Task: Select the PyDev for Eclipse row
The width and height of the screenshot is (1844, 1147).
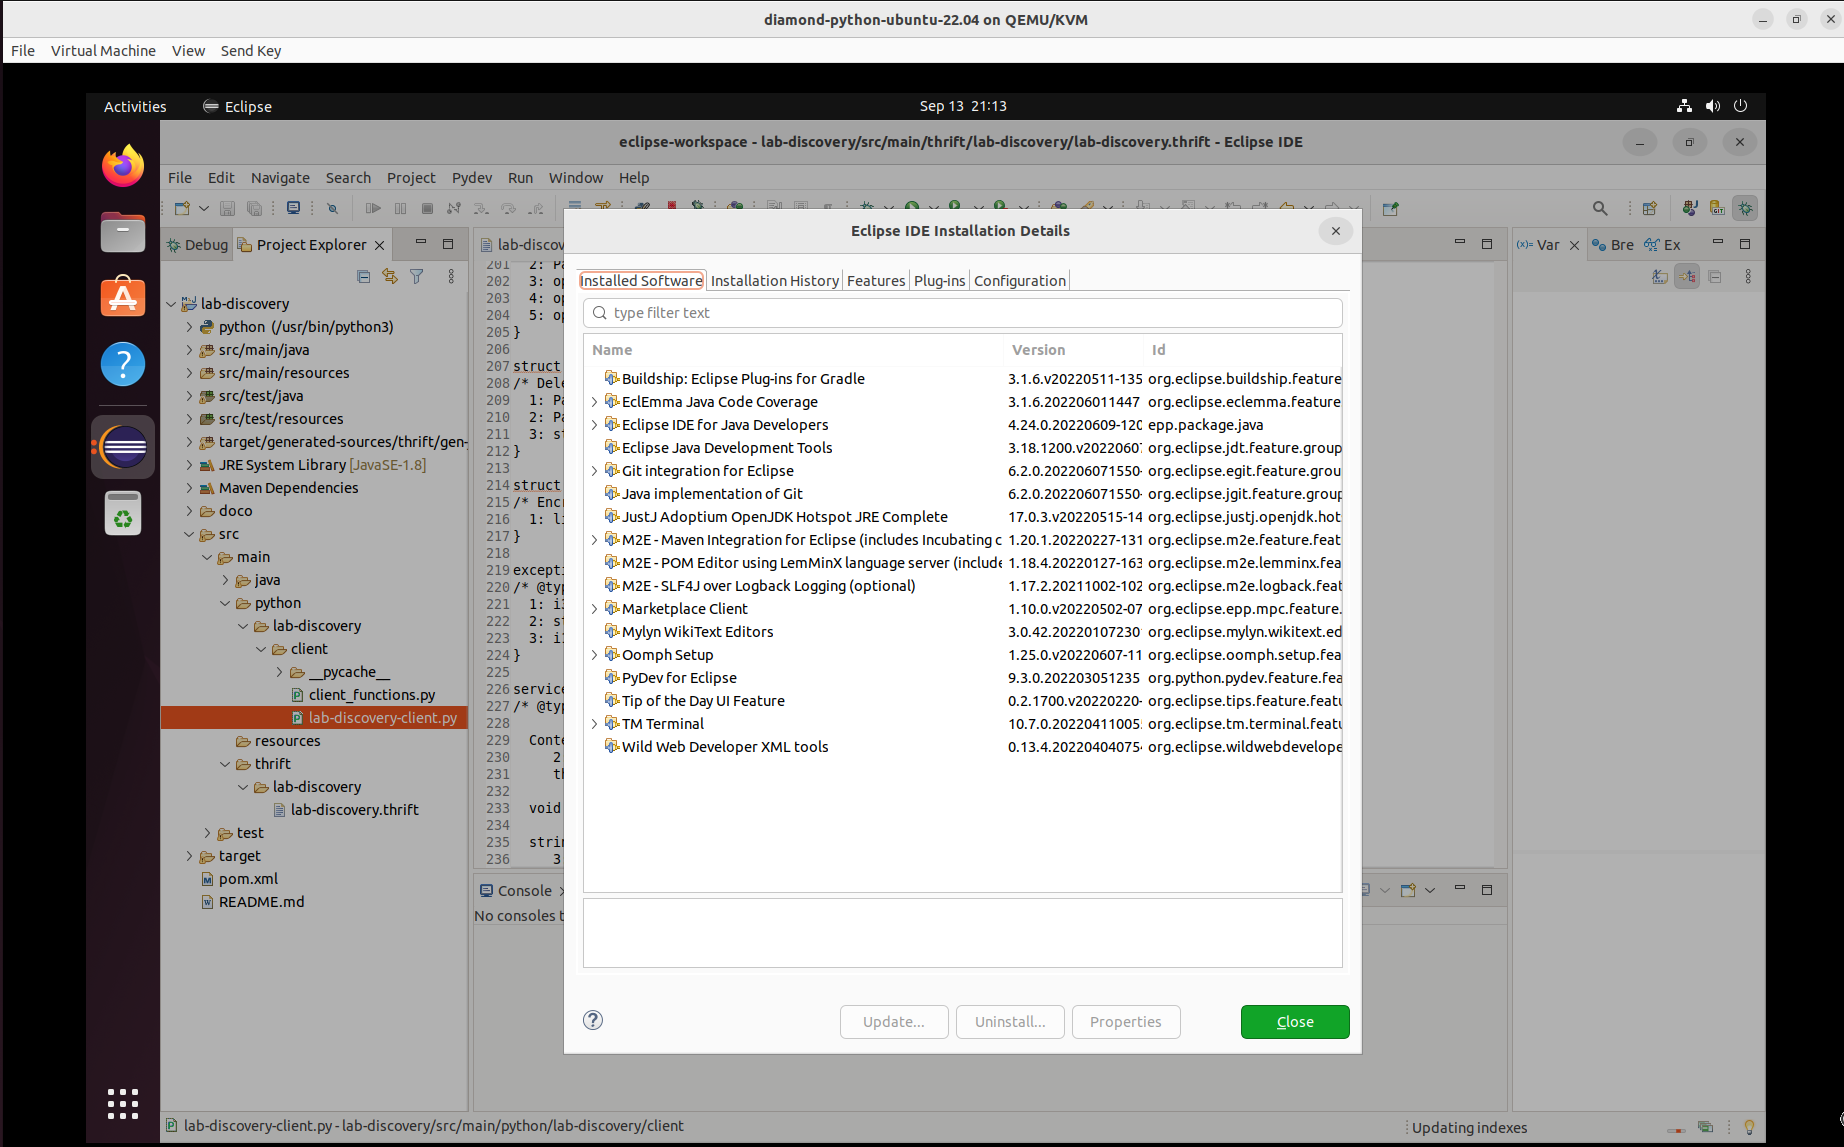Action: (962, 678)
